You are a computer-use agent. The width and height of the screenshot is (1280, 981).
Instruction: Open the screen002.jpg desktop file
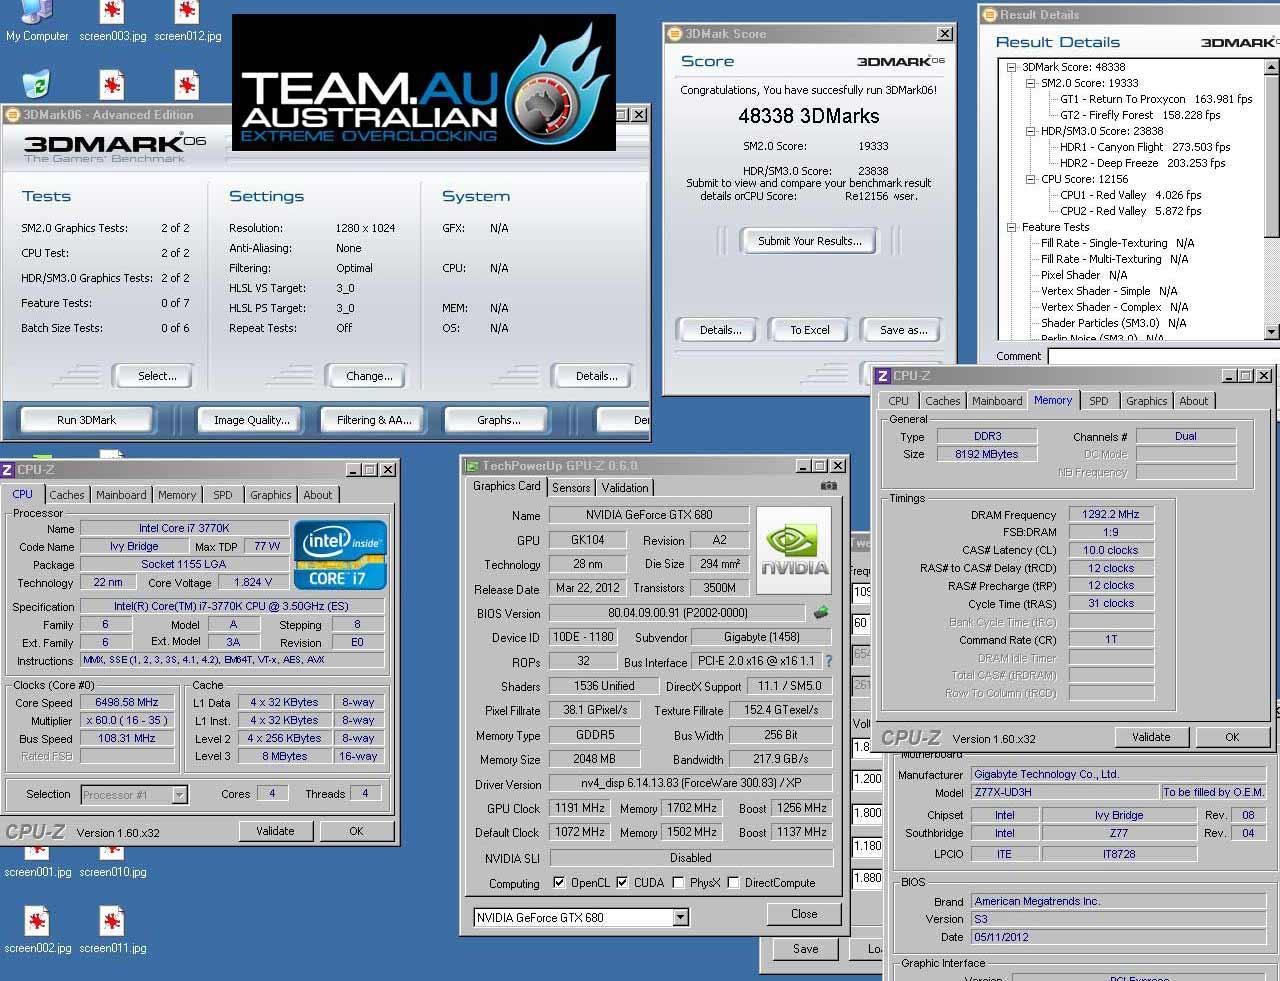tap(37, 922)
